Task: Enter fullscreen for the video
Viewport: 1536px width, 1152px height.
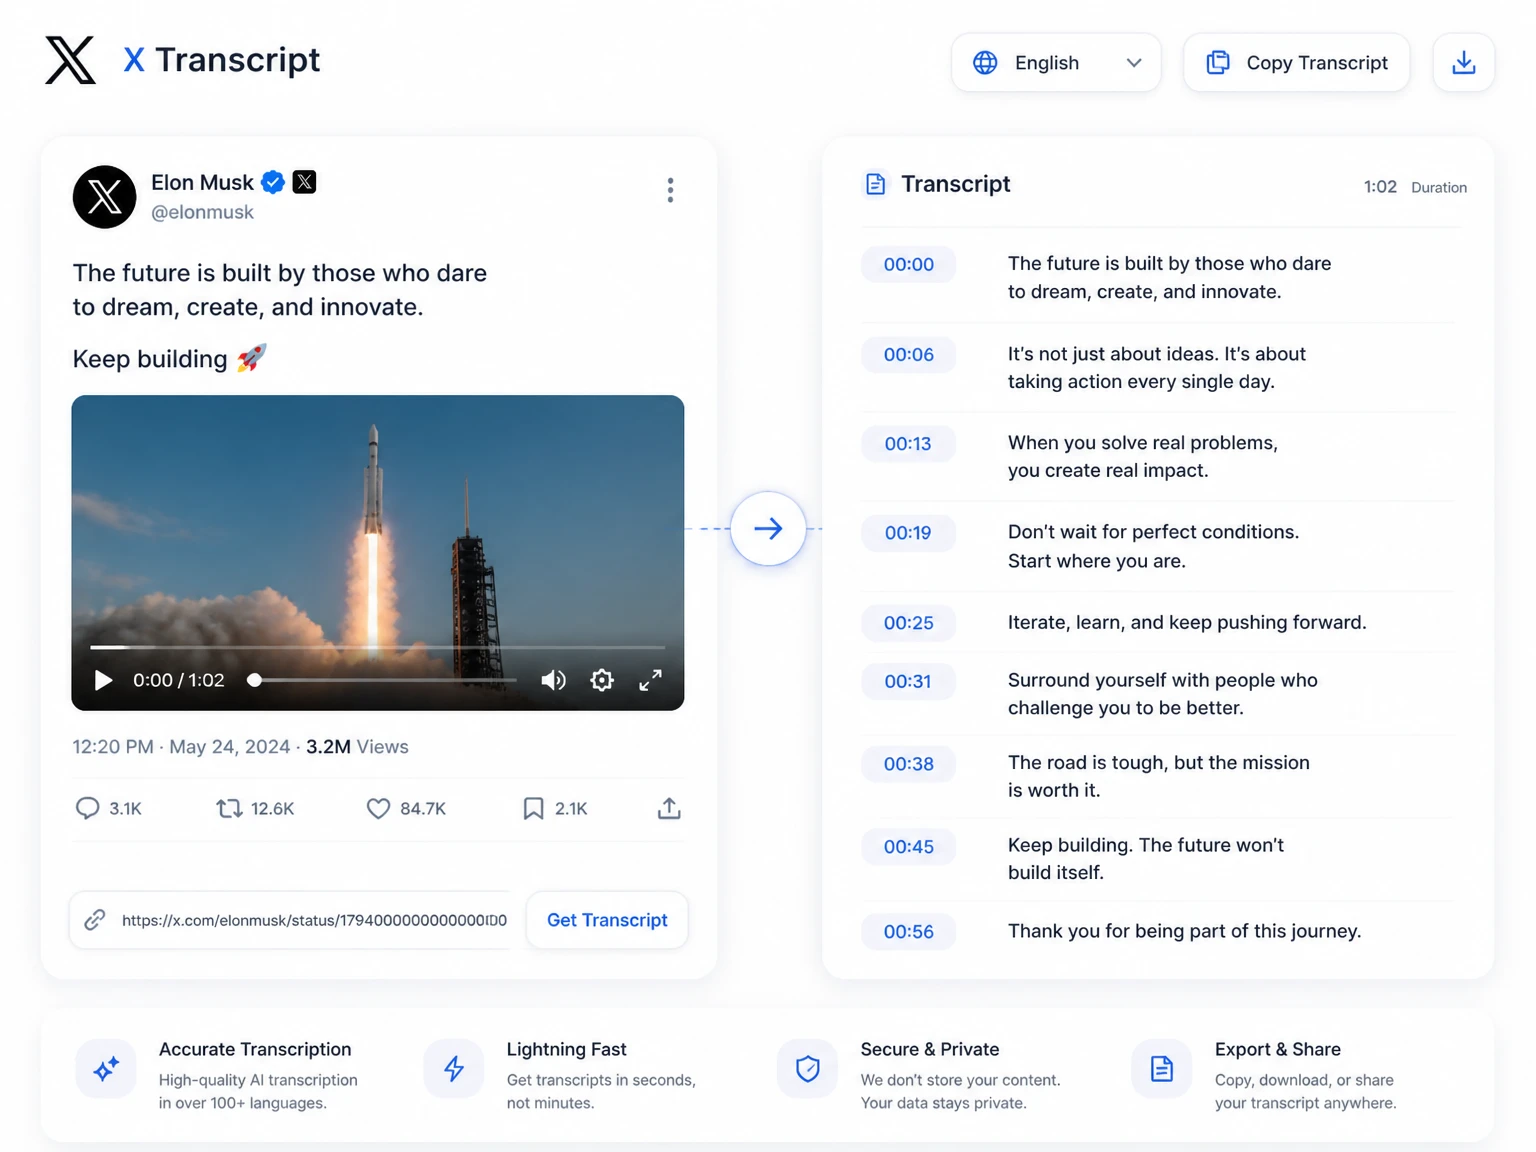Action: click(x=650, y=680)
